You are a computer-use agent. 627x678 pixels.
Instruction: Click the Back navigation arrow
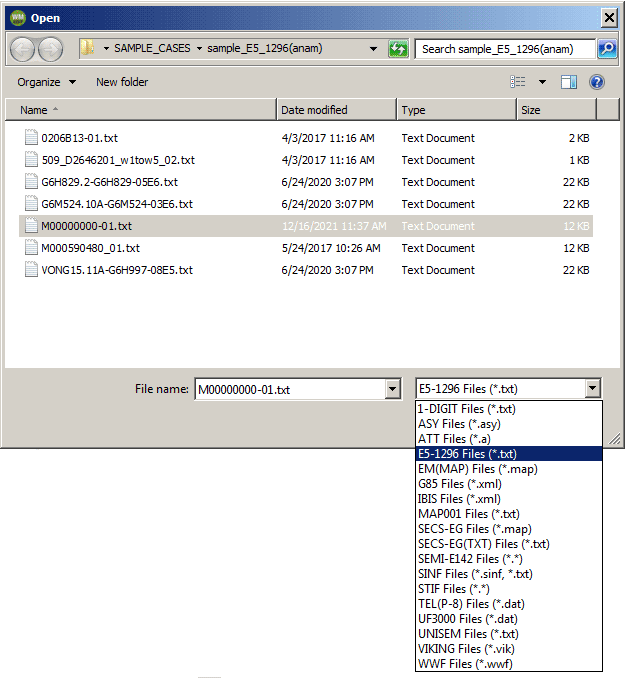coord(22,49)
